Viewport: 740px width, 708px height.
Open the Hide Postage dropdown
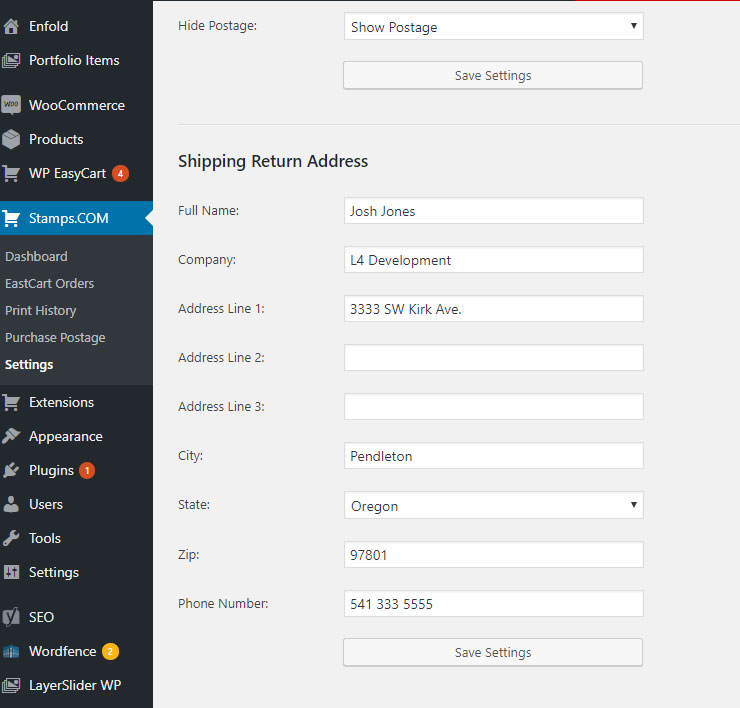pos(493,26)
